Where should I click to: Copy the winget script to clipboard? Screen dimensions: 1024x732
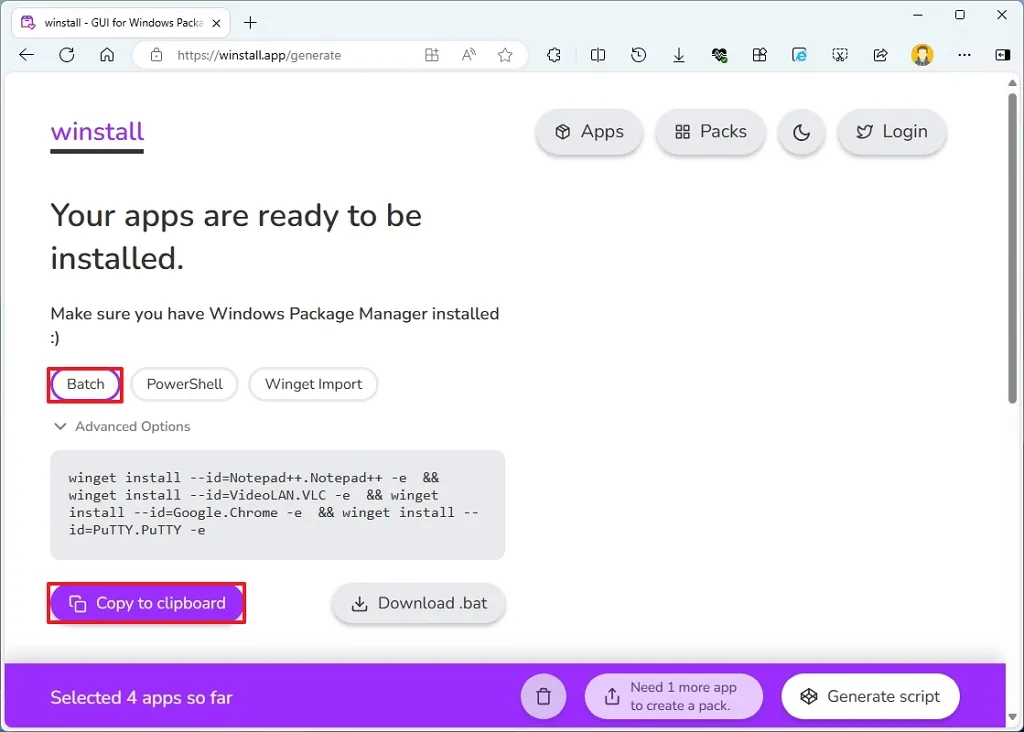coord(146,603)
